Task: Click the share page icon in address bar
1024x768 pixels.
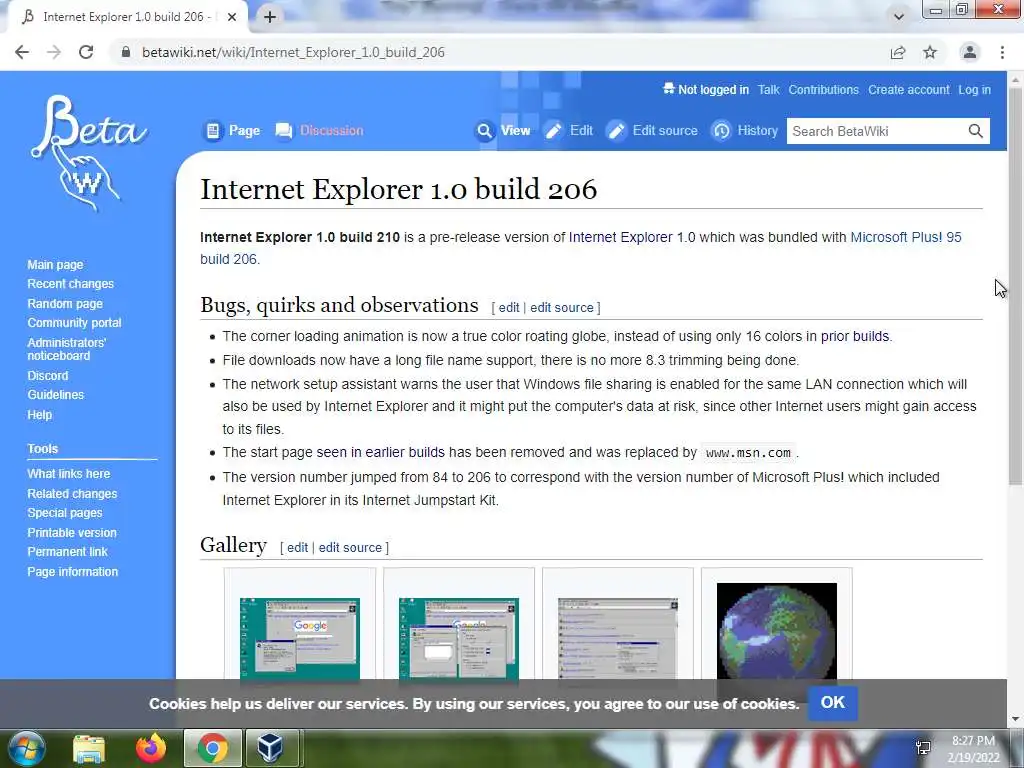Action: coord(898,52)
